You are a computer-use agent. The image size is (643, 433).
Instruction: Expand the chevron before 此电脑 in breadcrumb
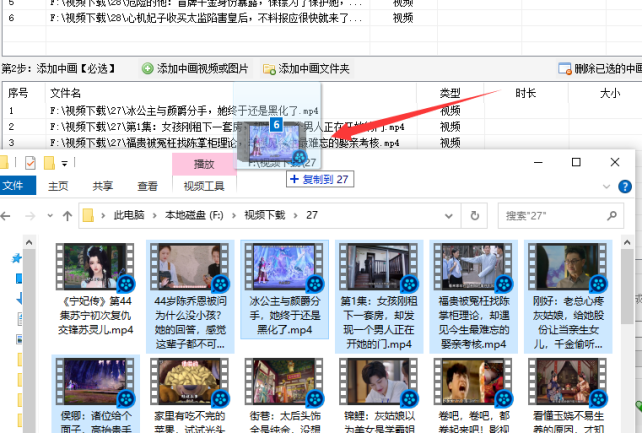click(103, 216)
